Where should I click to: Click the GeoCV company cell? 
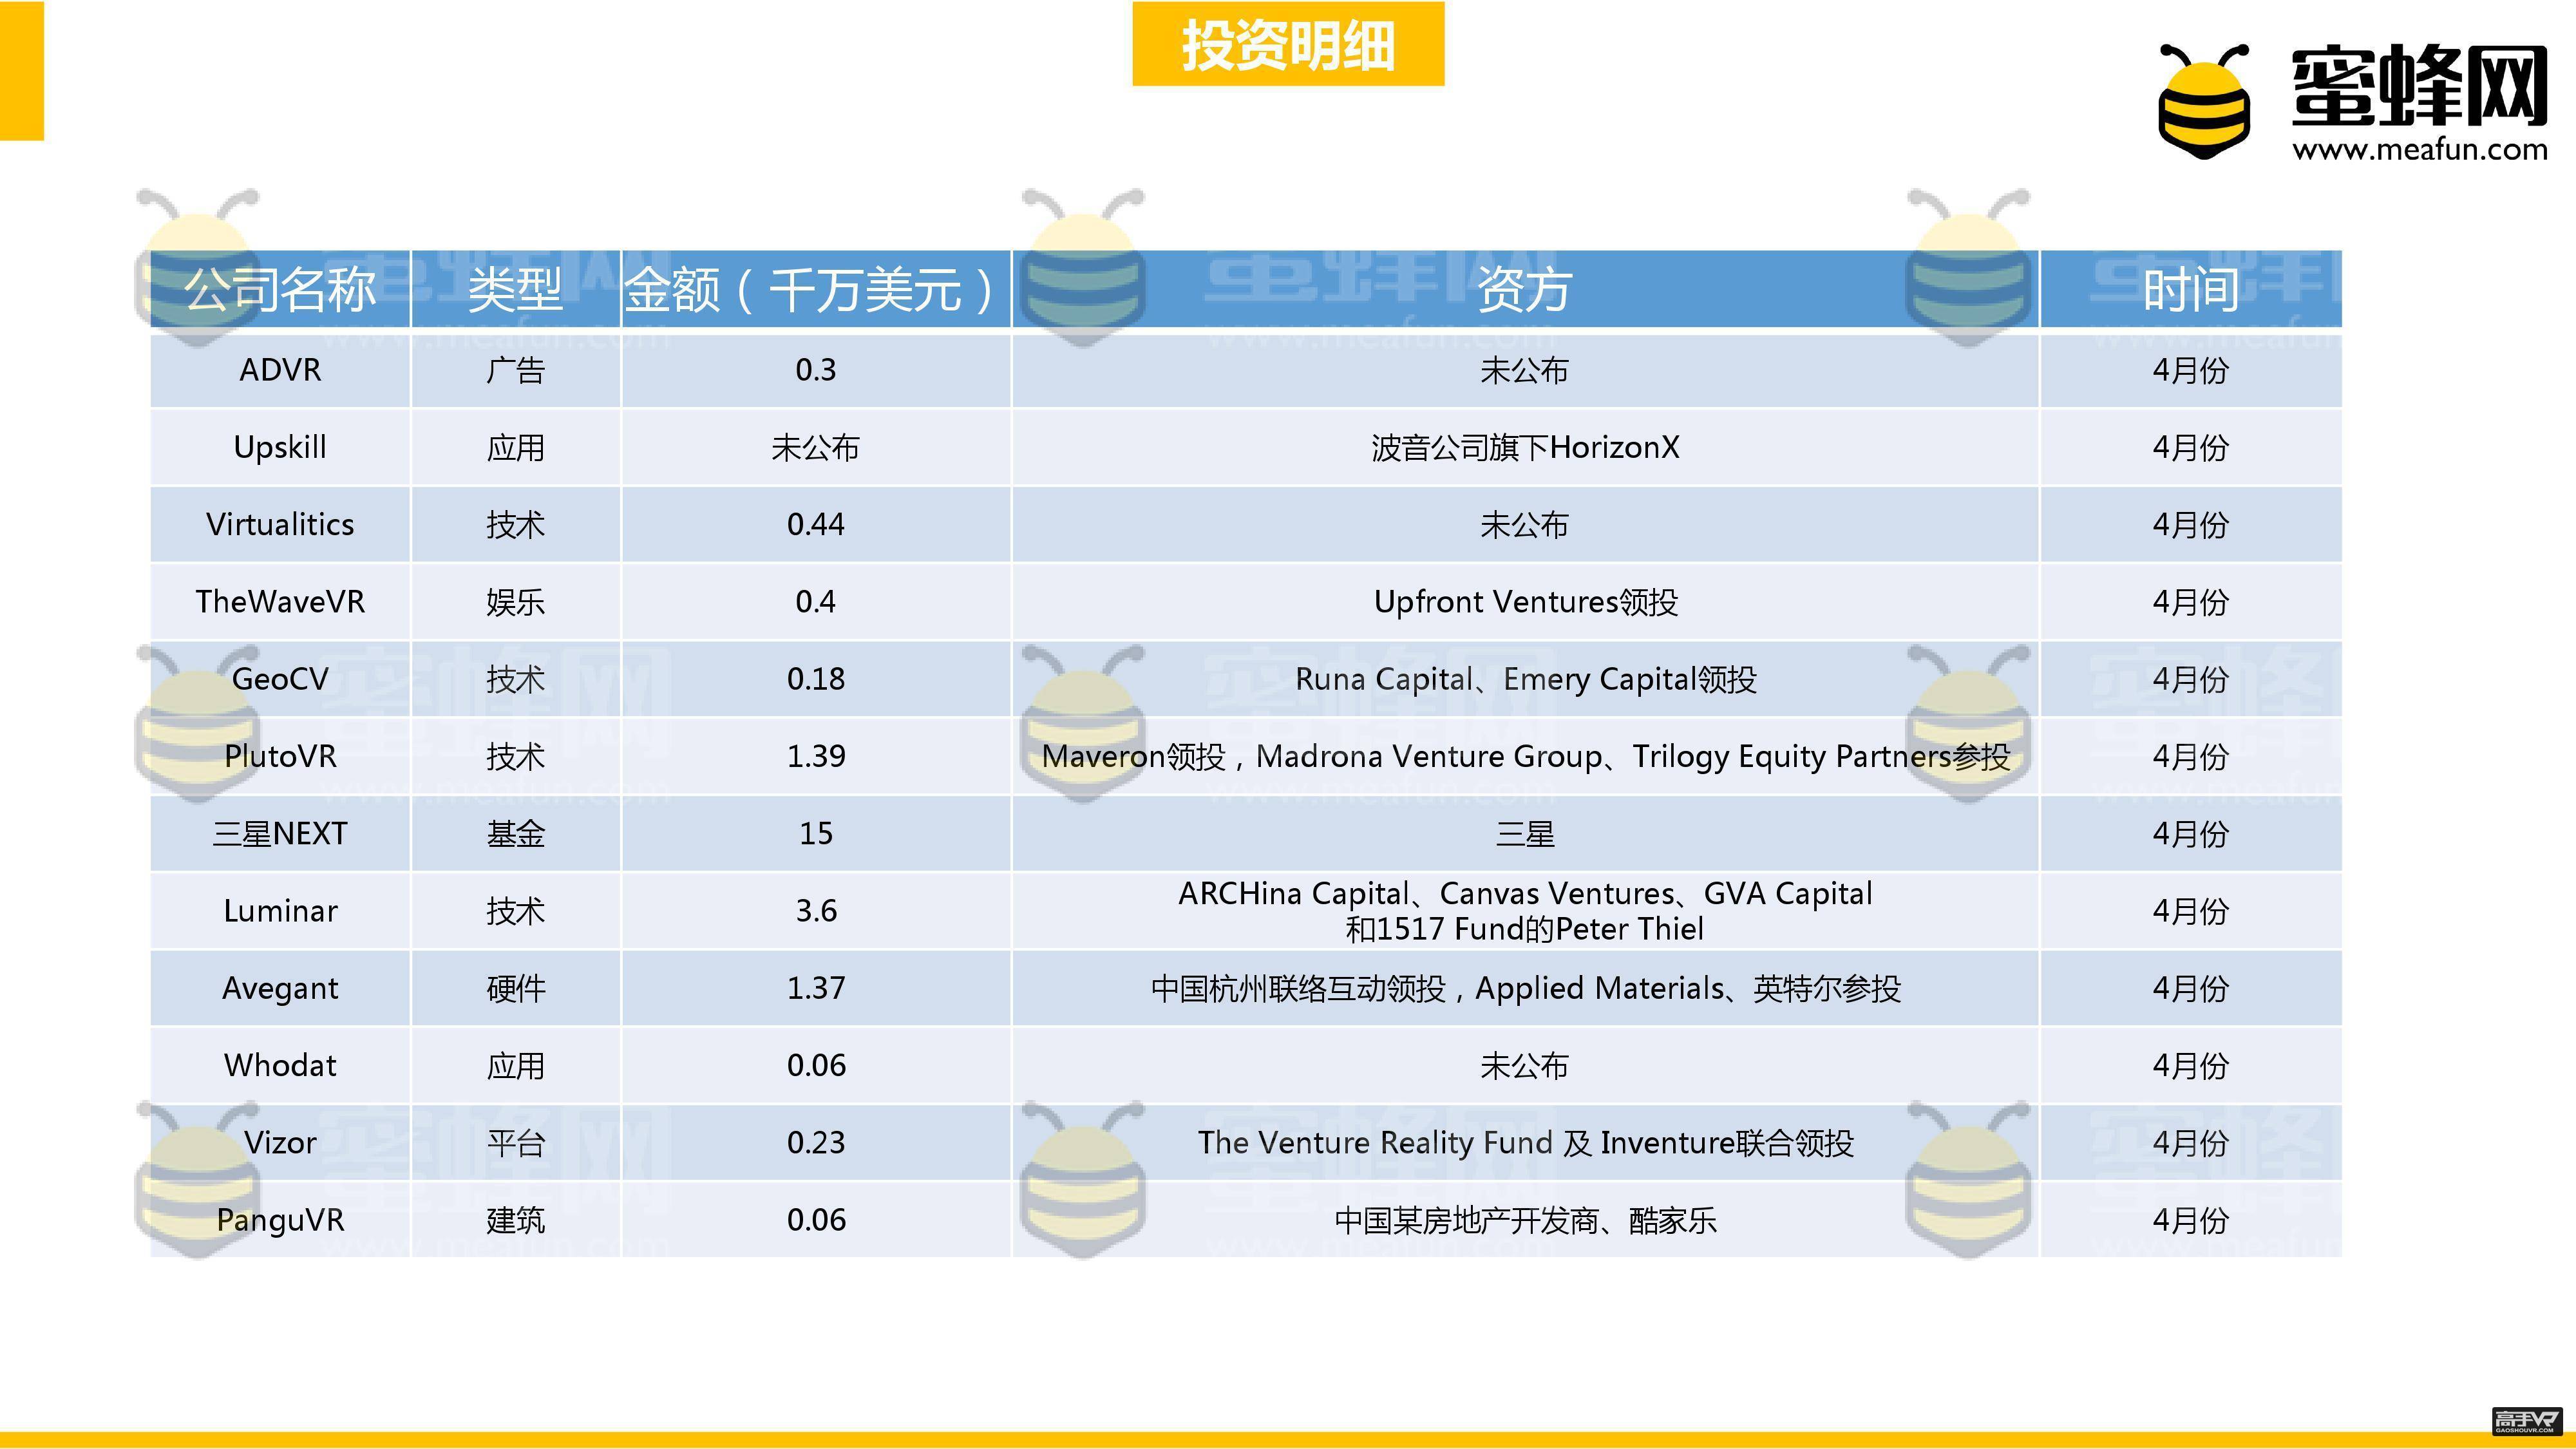(x=280, y=679)
